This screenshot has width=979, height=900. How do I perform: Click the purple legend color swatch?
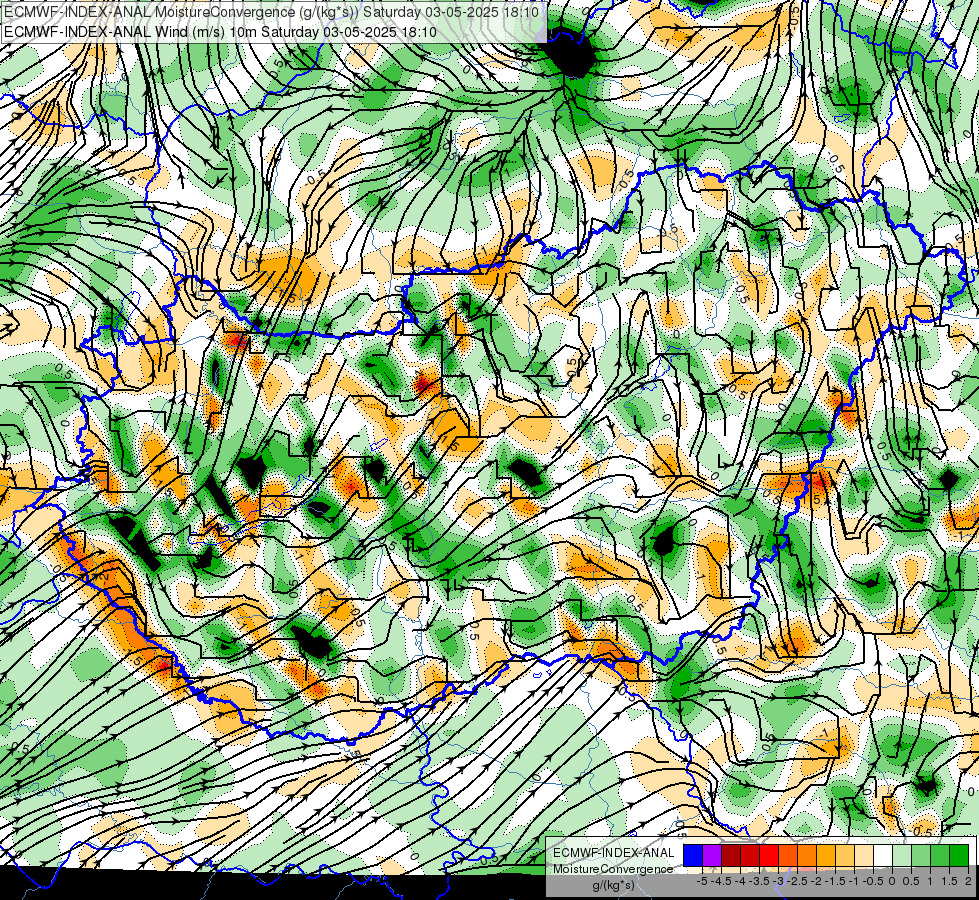pyautogui.click(x=712, y=856)
